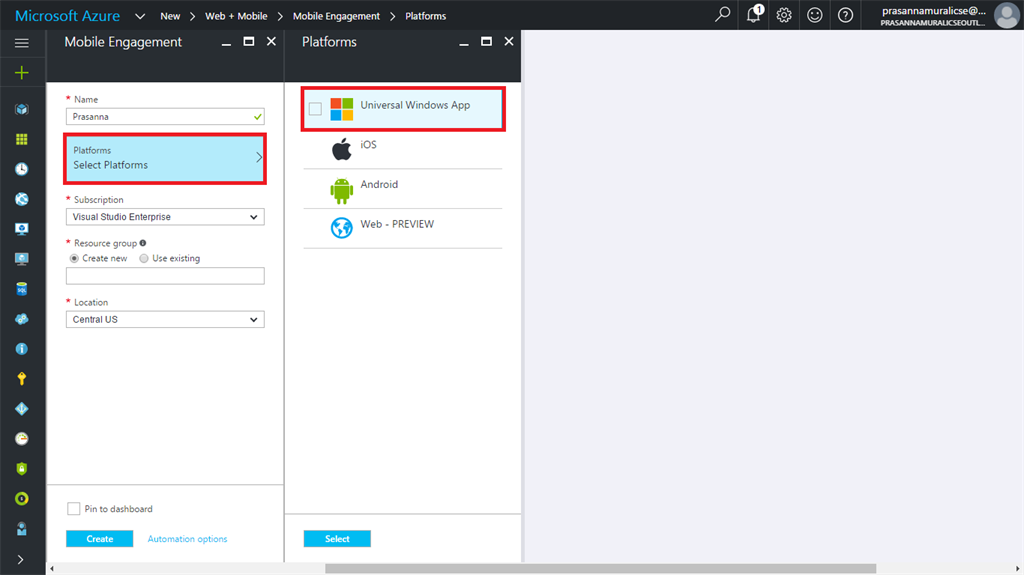Click the Select button
This screenshot has height=575, width=1024.
(x=337, y=538)
